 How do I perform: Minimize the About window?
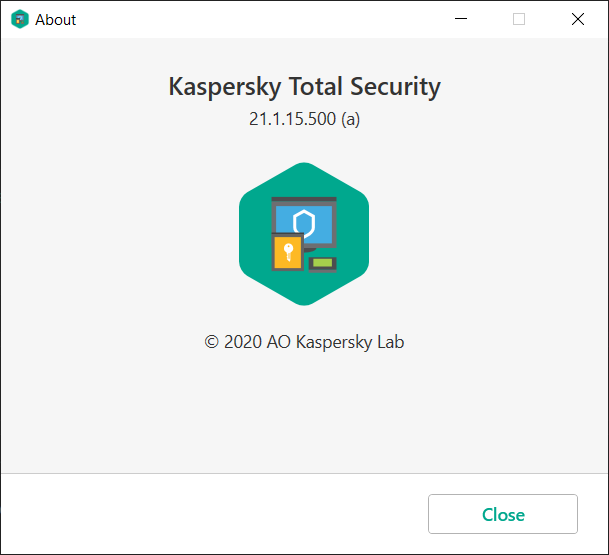[461, 19]
